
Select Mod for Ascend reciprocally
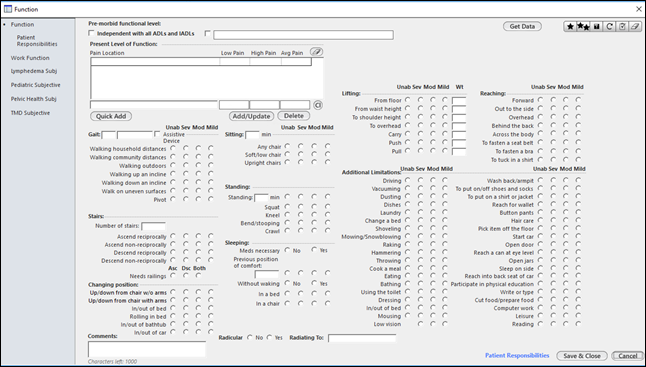pyautogui.click(x=199, y=236)
